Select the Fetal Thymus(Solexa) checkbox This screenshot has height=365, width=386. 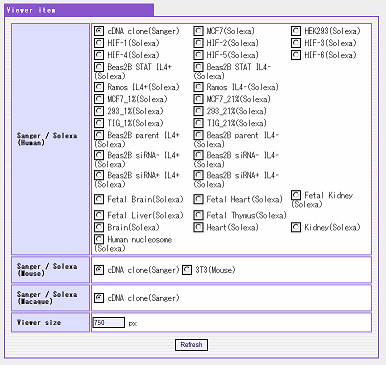[198, 215]
